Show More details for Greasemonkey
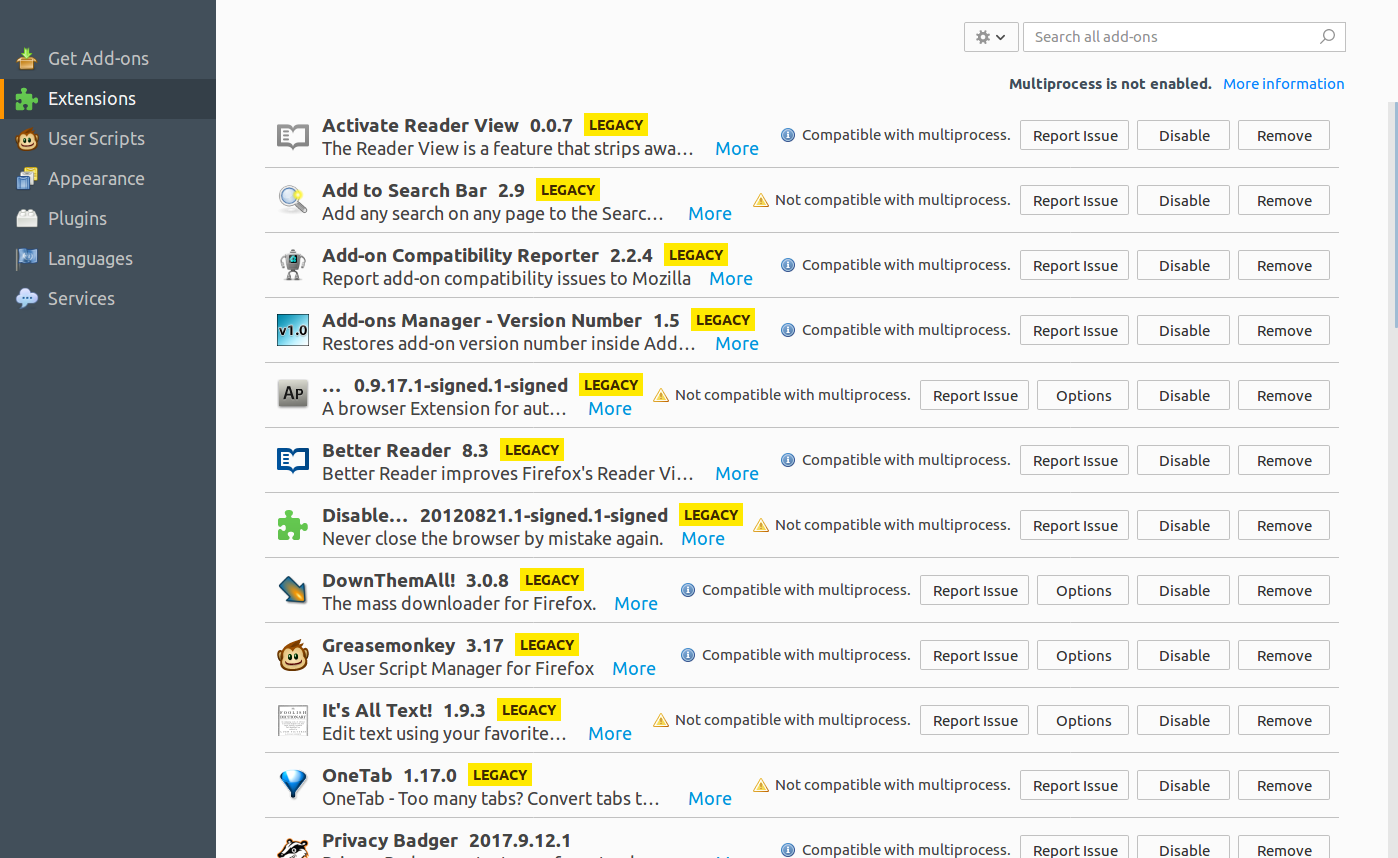Image resolution: width=1398 pixels, height=858 pixels. point(634,669)
